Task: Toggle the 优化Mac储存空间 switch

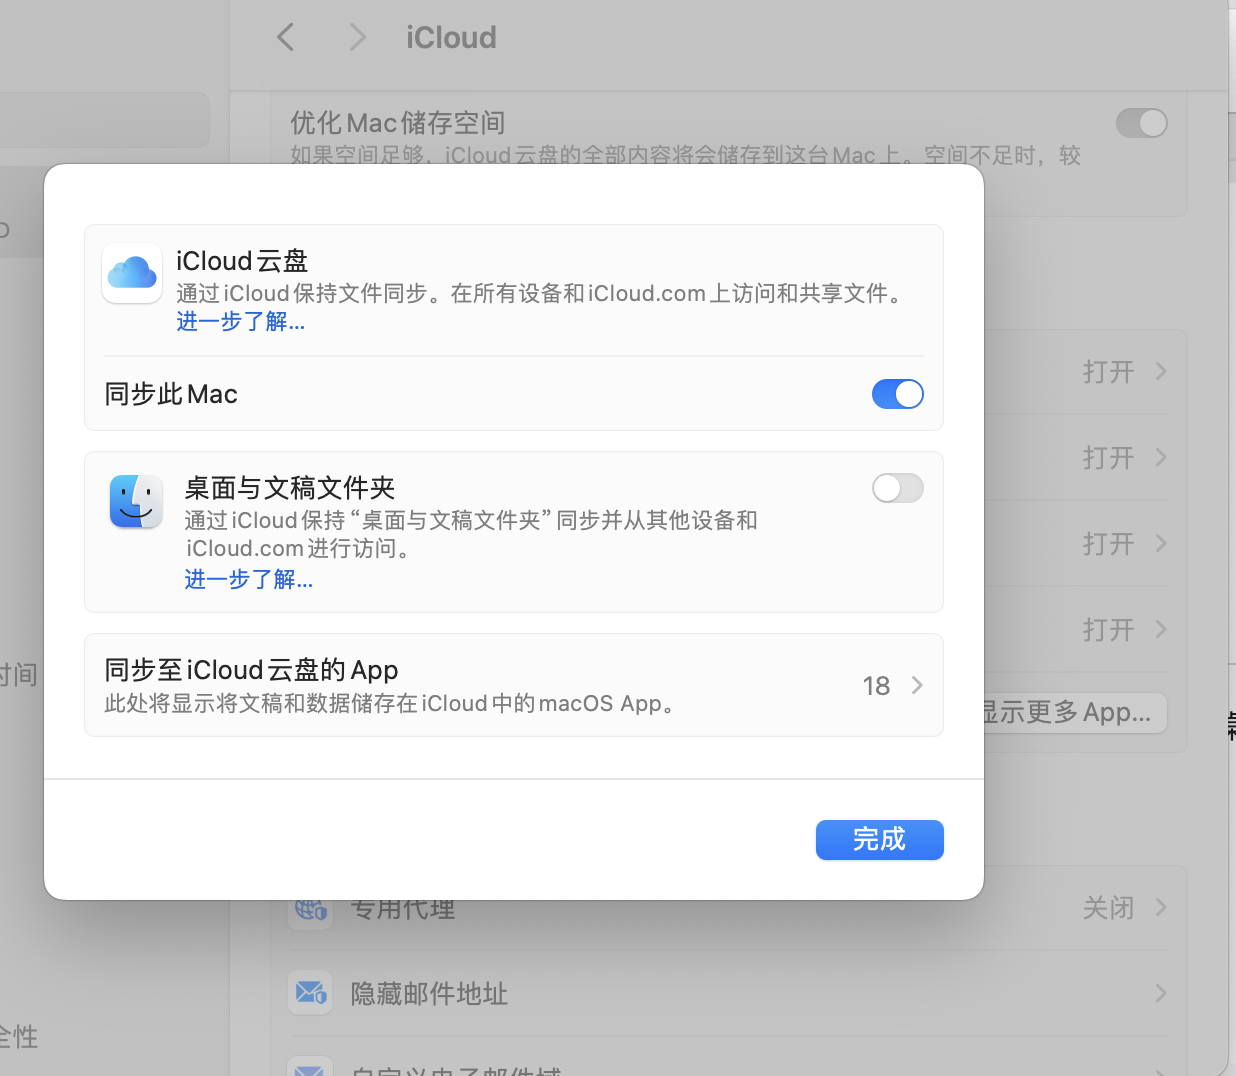Action: click(1141, 123)
